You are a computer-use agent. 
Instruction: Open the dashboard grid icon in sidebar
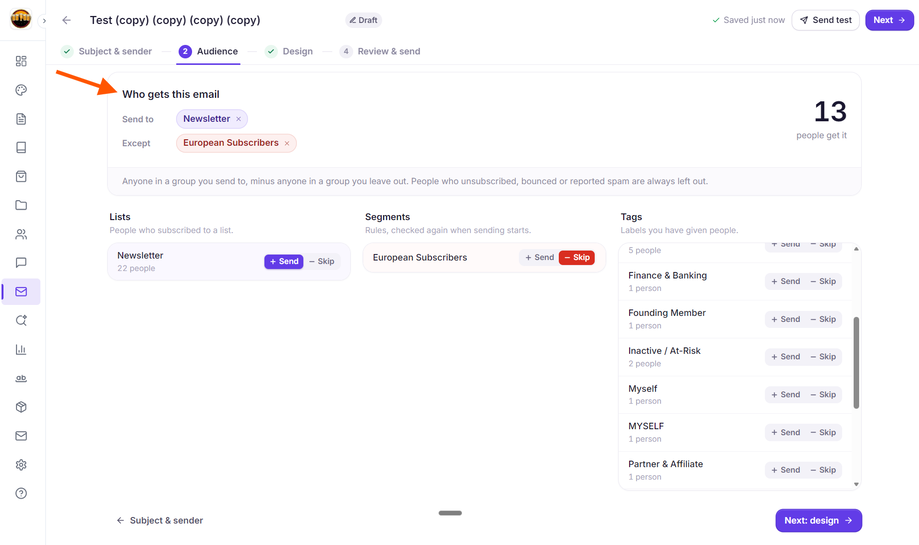tap(21, 61)
